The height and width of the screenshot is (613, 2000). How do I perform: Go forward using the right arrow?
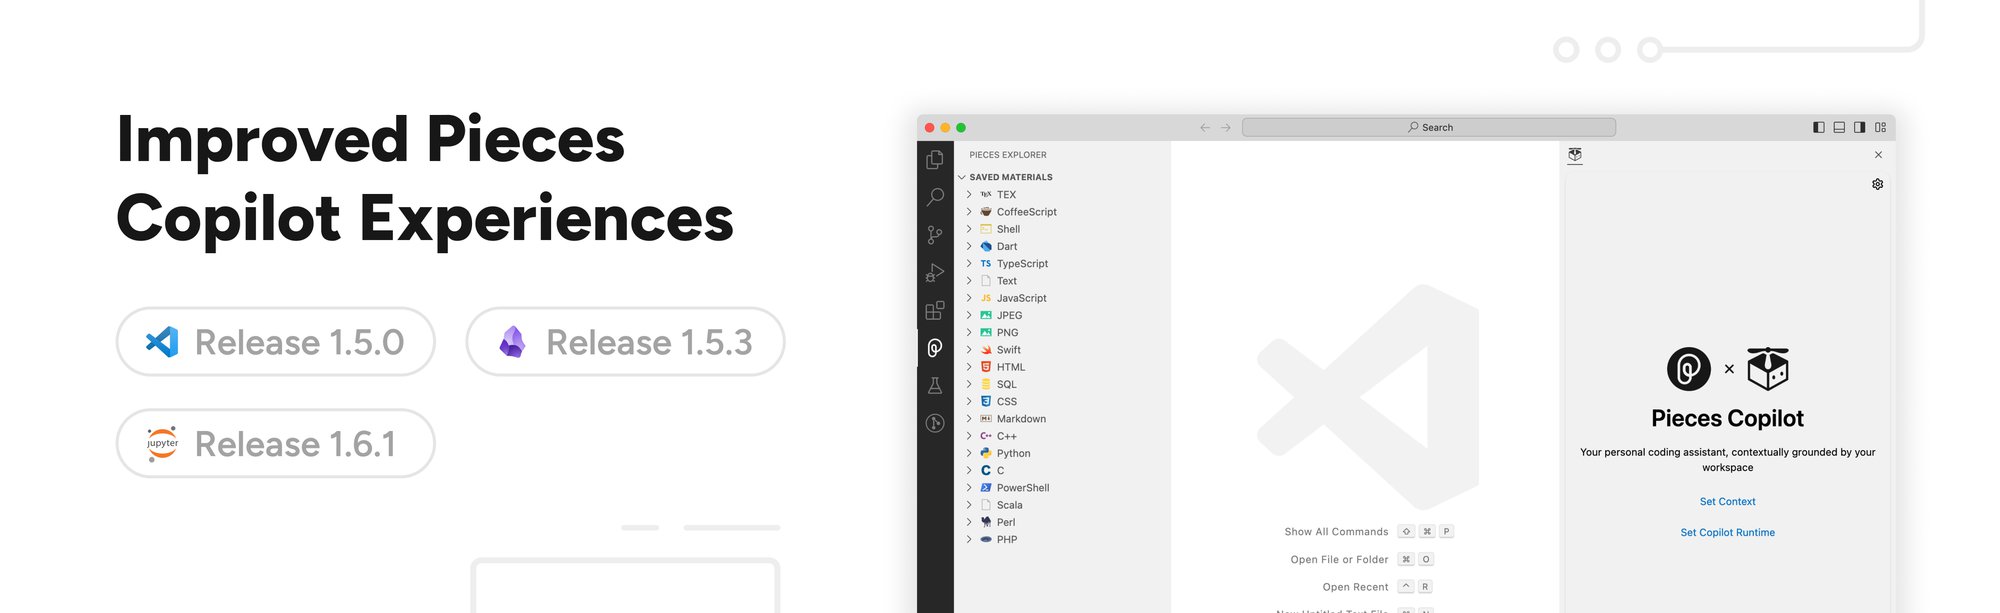click(1226, 128)
